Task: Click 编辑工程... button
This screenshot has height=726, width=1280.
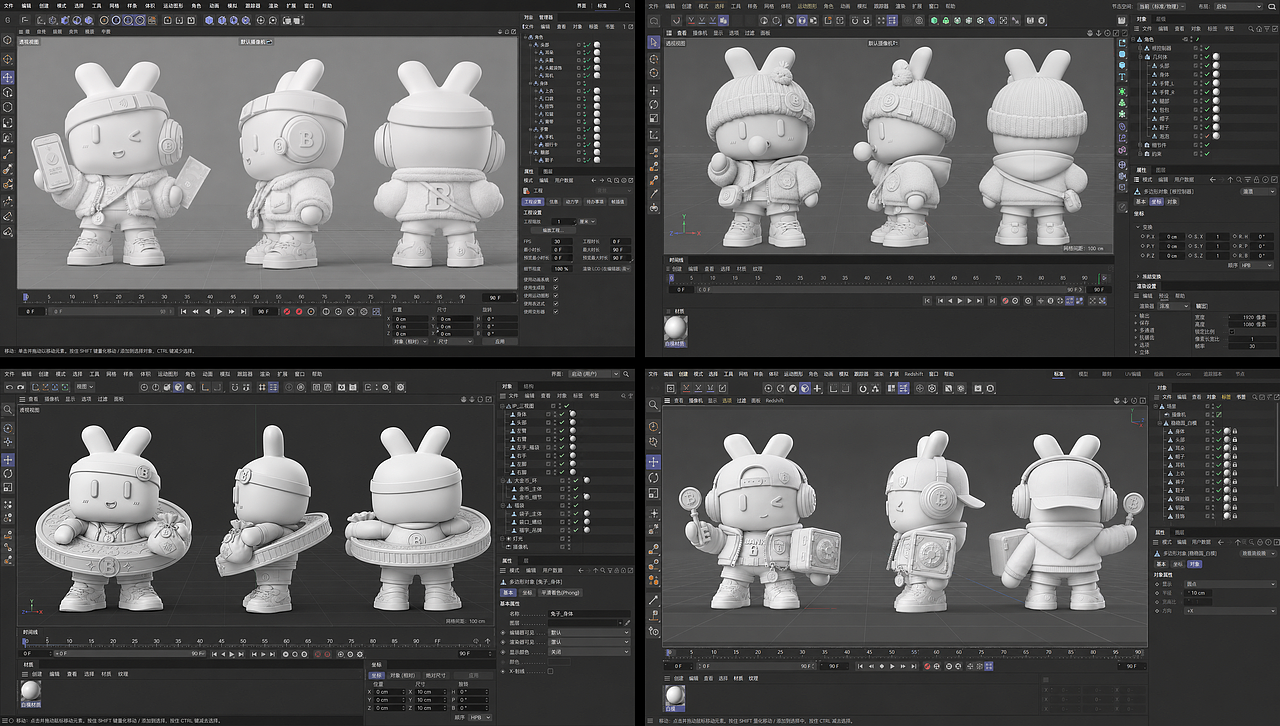Action: (x=553, y=230)
